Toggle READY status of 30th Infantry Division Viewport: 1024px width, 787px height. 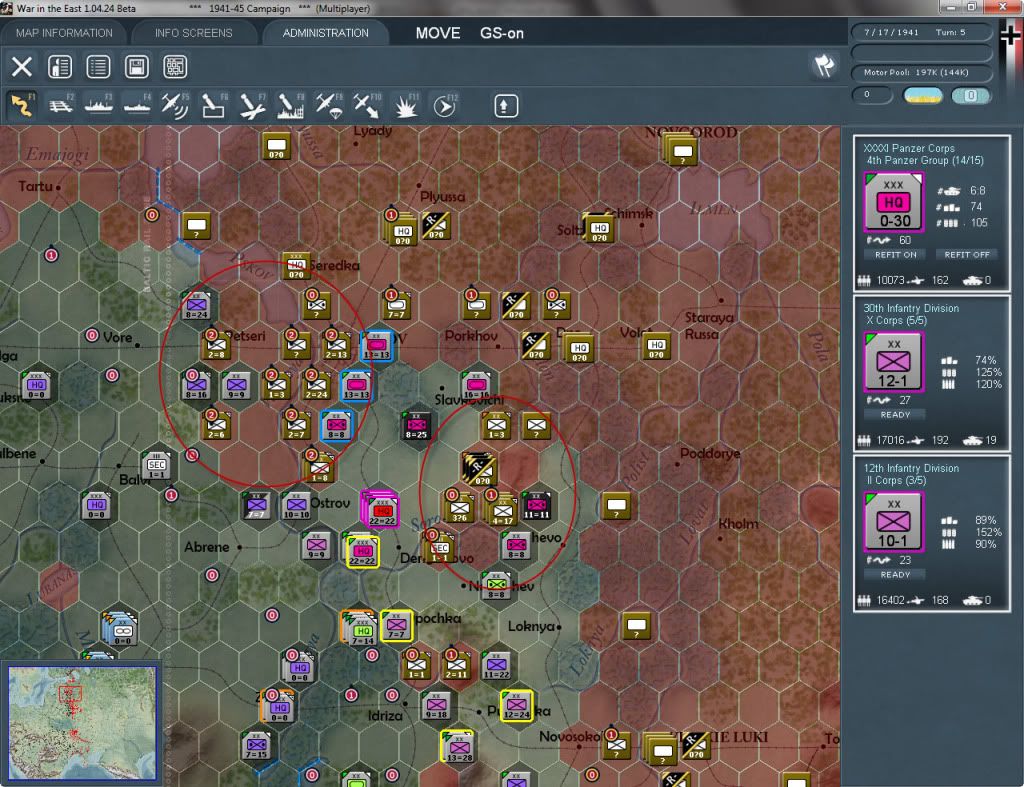(895, 415)
